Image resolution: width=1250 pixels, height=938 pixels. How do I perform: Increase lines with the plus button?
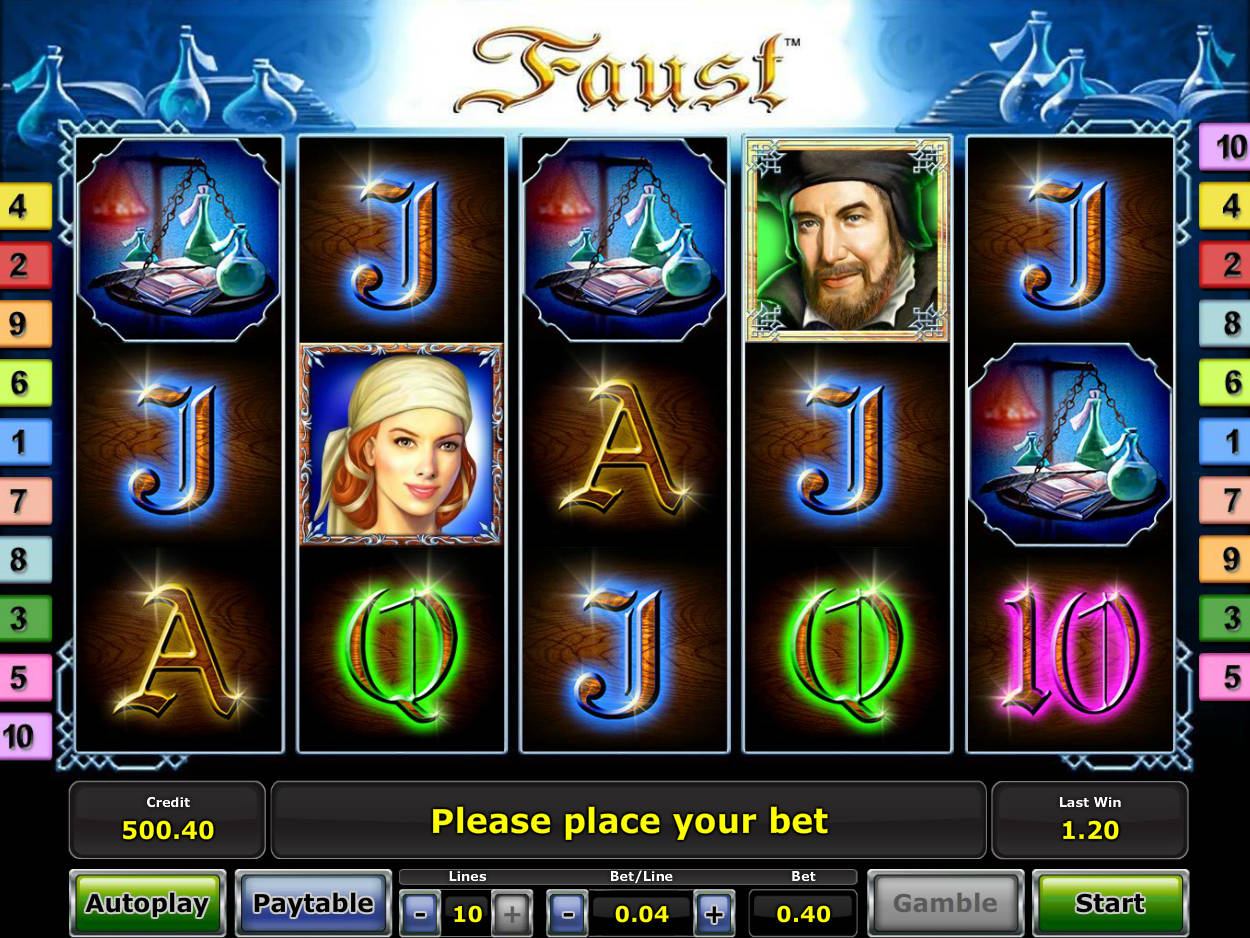(x=511, y=913)
